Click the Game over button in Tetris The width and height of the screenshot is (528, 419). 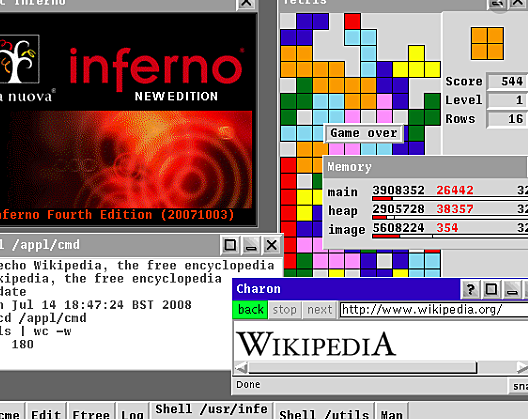(x=364, y=133)
